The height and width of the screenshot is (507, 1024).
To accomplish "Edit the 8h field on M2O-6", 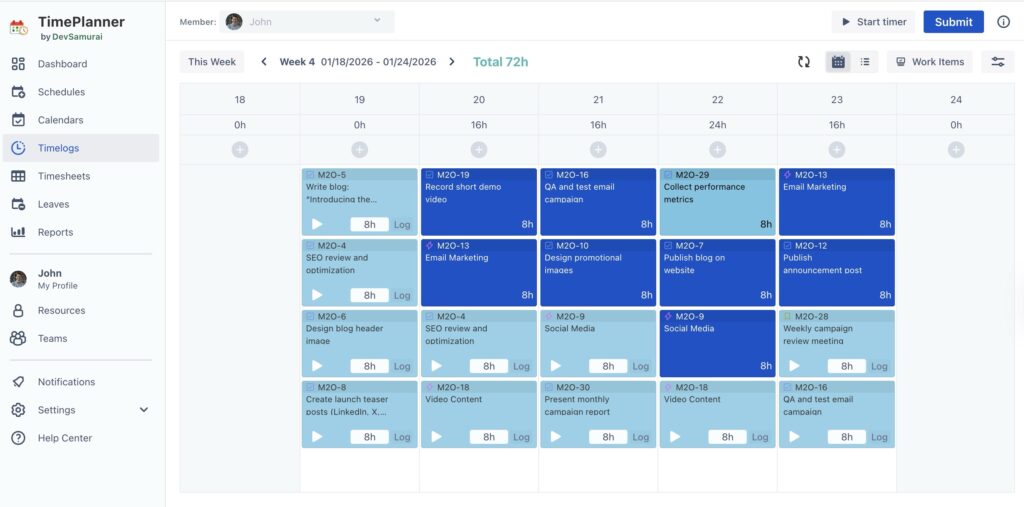I will coord(369,366).
